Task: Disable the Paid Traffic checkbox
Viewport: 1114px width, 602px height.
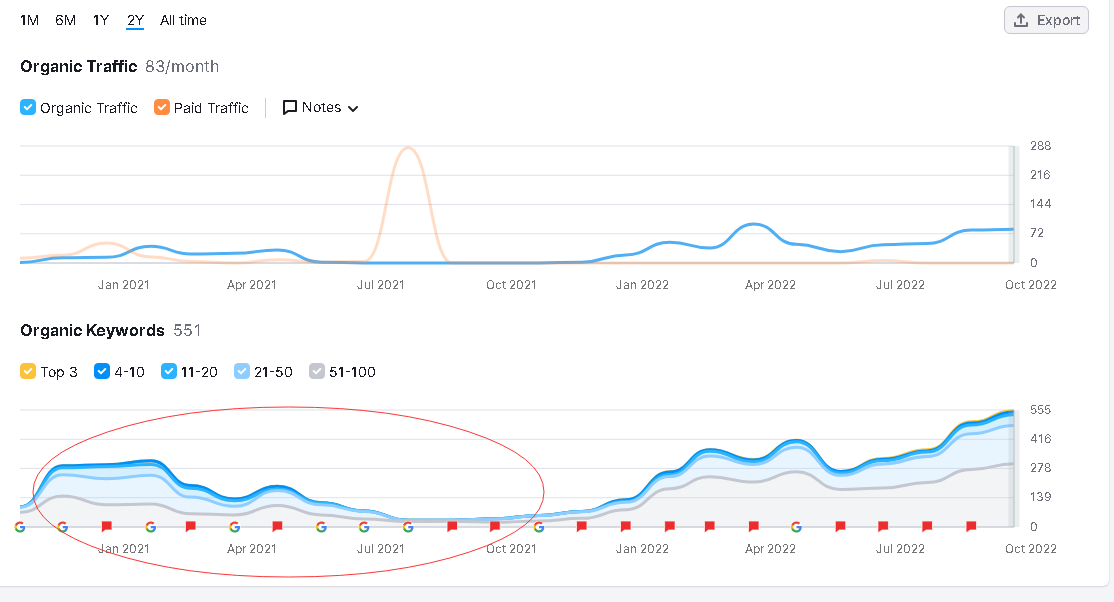Action: click(162, 107)
